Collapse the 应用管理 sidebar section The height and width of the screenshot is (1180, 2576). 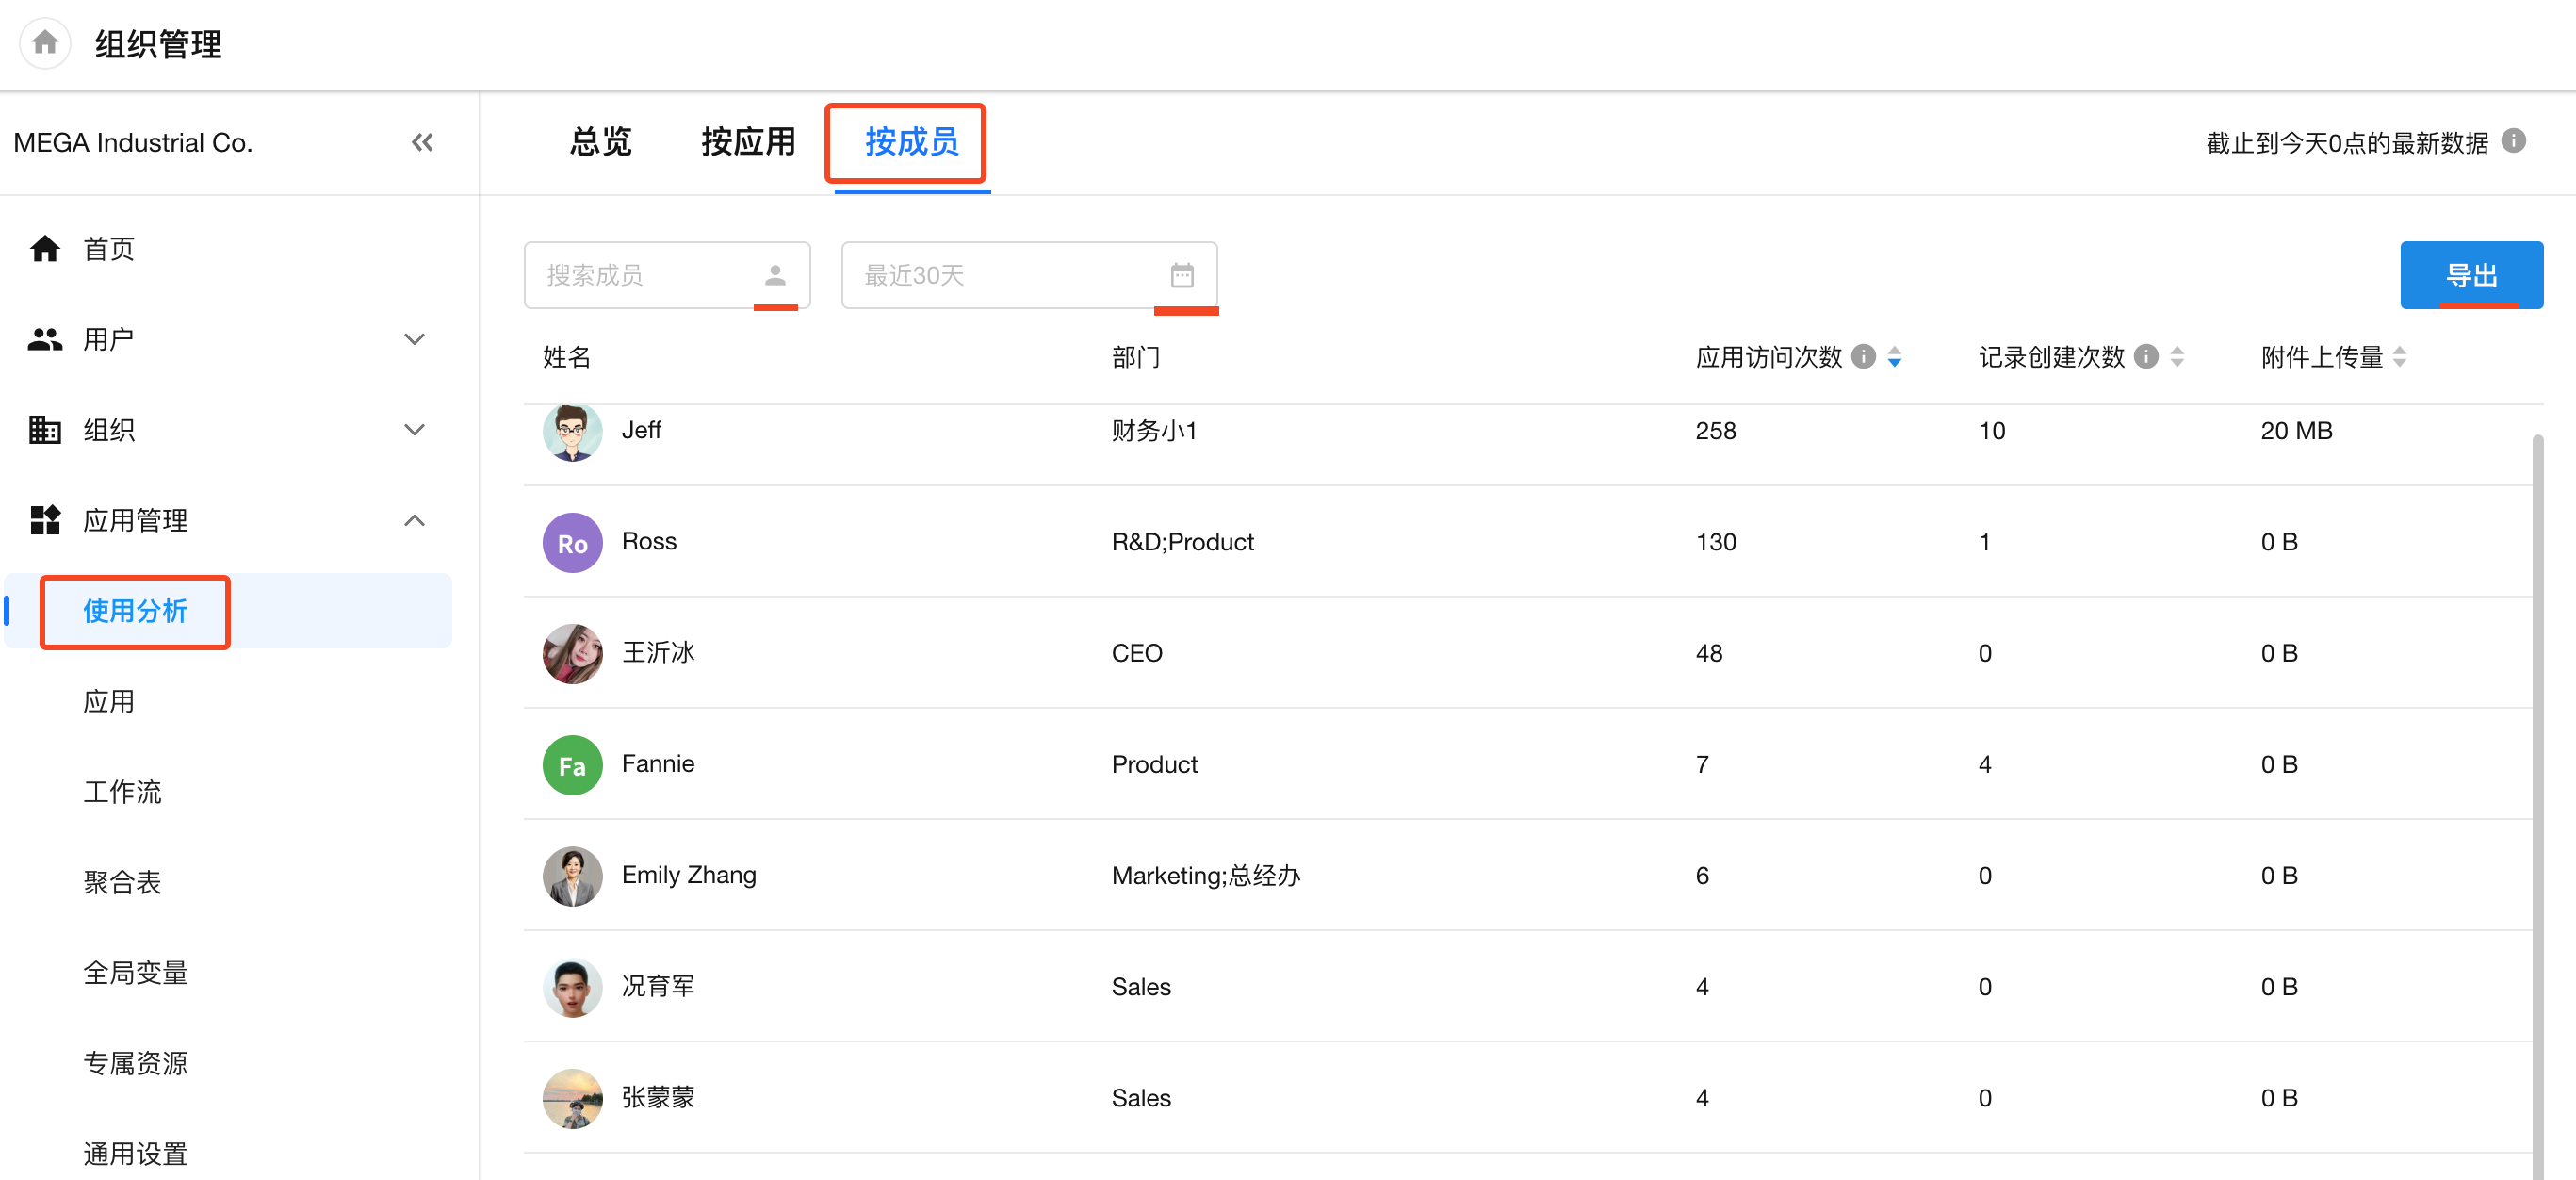(x=414, y=520)
